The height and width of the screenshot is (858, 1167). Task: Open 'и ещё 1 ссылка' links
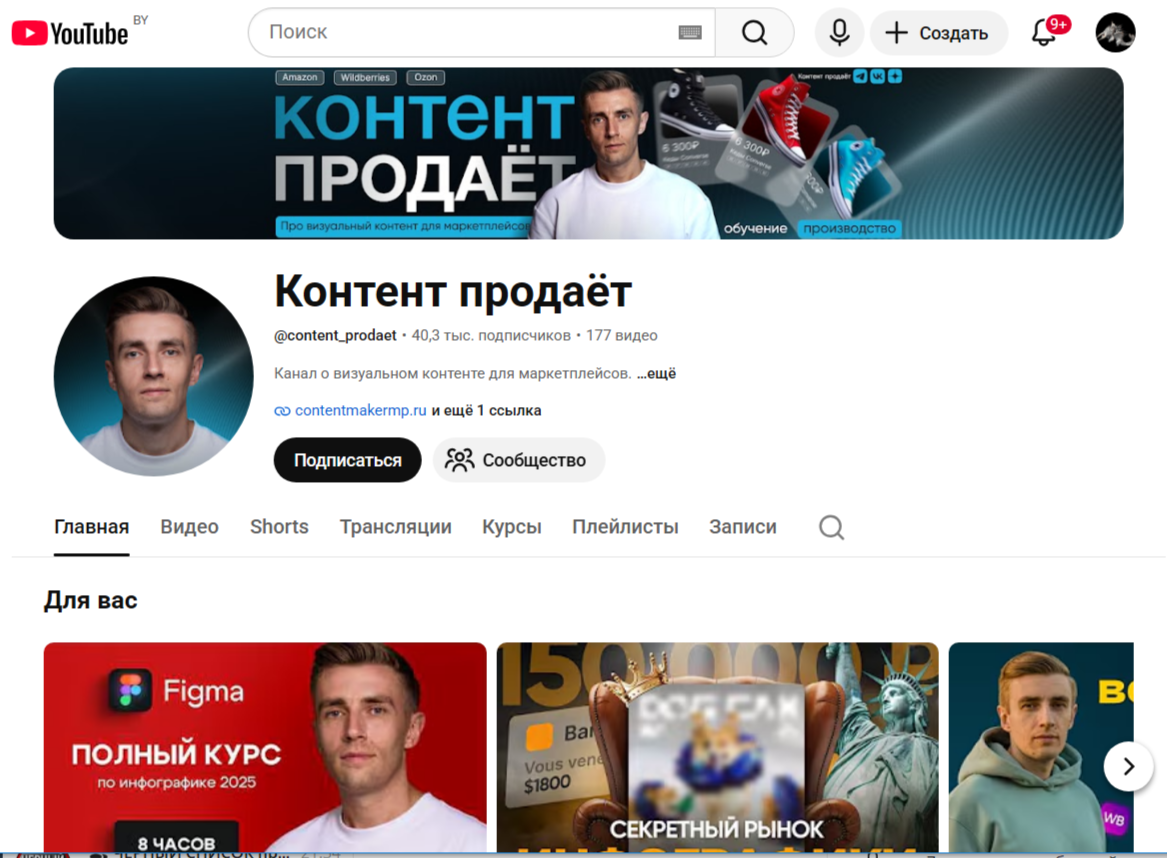[487, 410]
